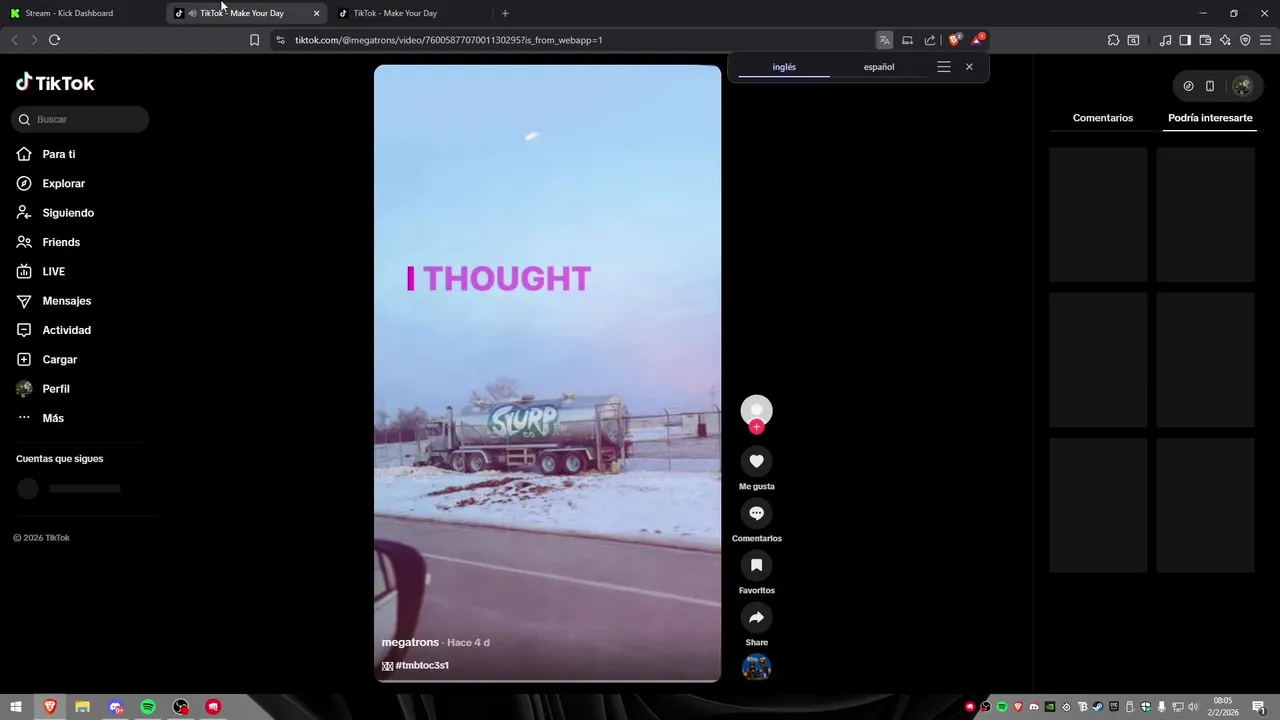The width and height of the screenshot is (1280, 720).
Task: Open the browser main hamburger menu
Action: tap(1266, 40)
